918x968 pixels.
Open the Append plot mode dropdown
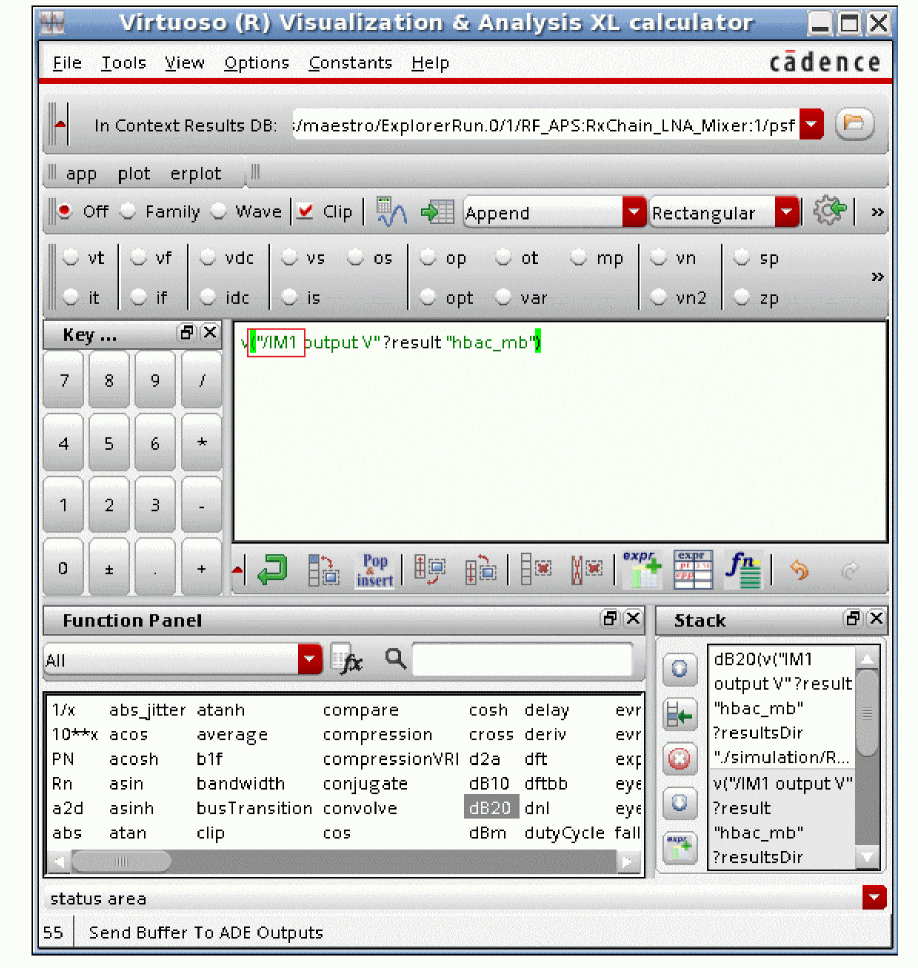[634, 212]
